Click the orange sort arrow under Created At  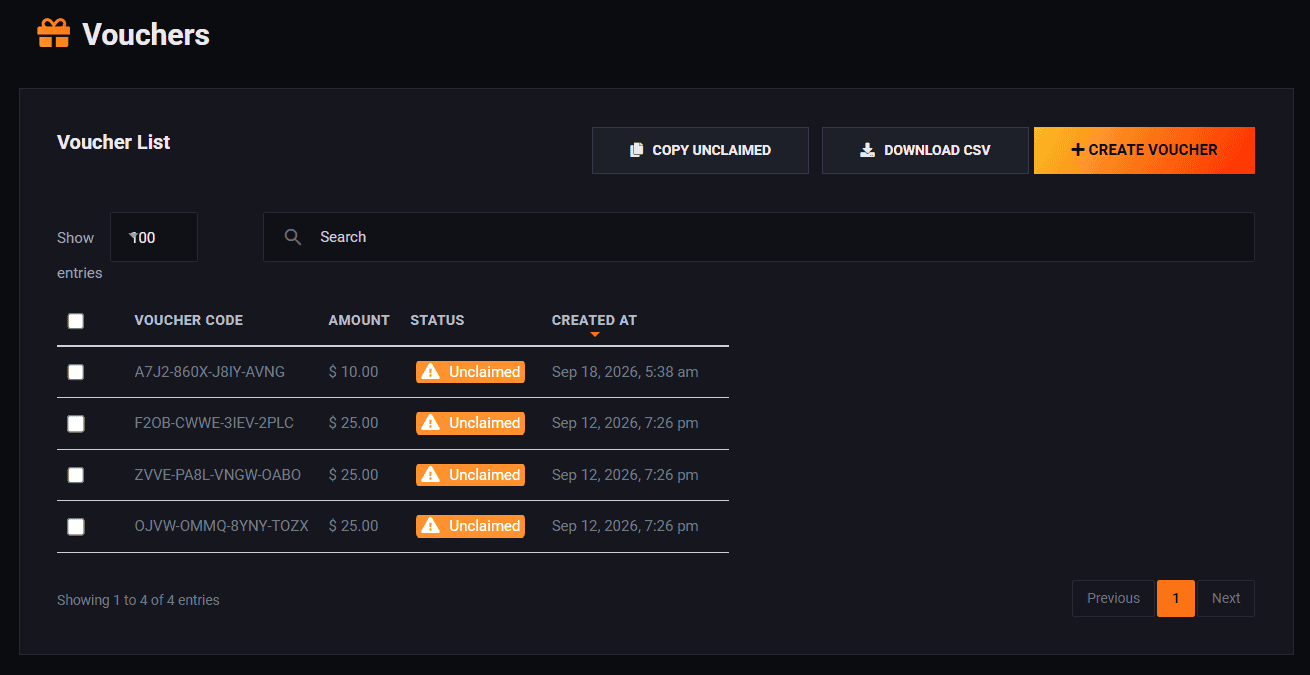pyautogui.click(x=595, y=334)
